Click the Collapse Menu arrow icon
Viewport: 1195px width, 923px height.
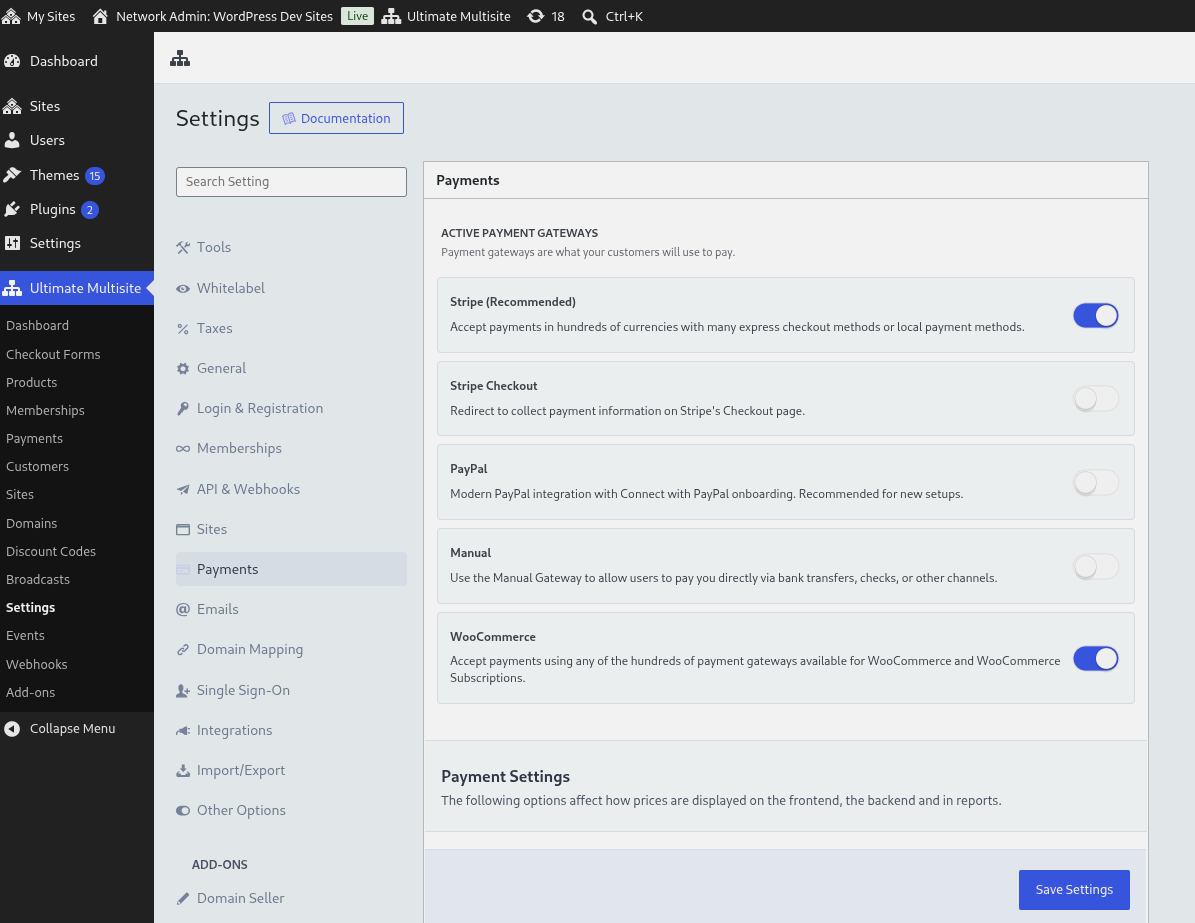pos(12,729)
